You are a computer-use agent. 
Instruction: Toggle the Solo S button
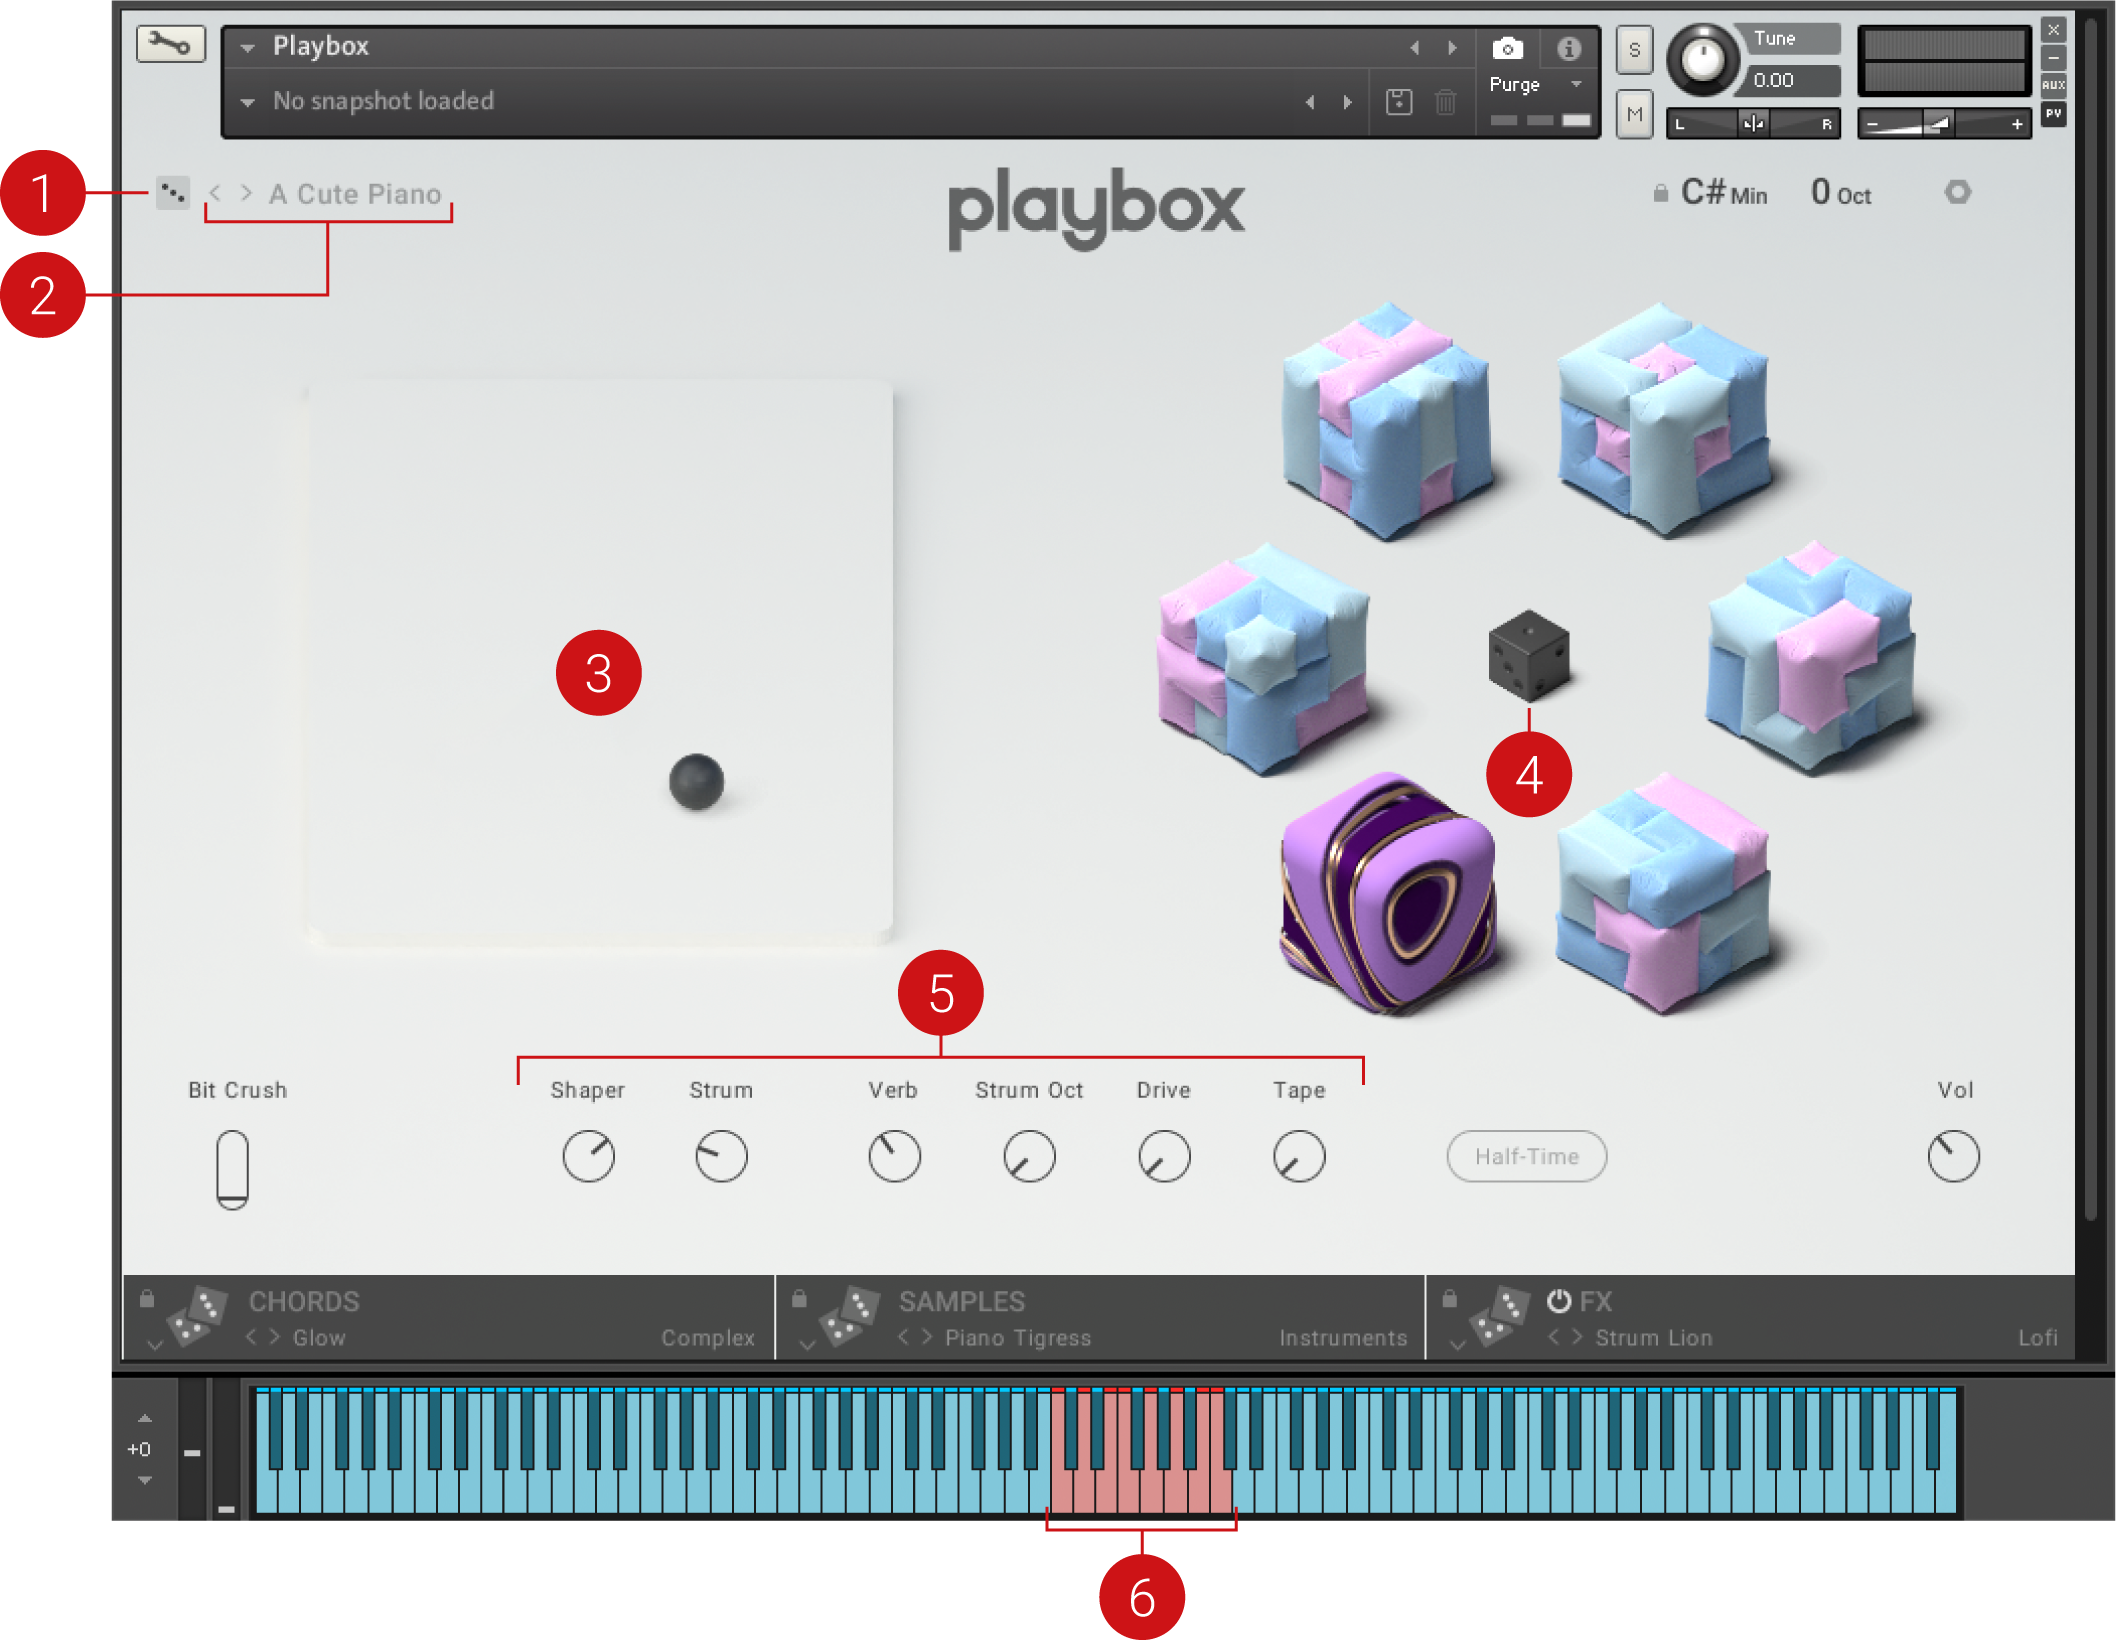click(x=1634, y=50)
